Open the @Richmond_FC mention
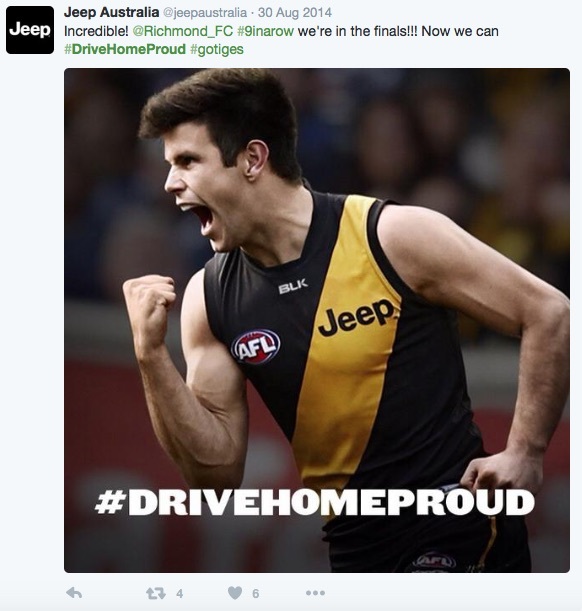Screen dimensions: 582x611 pyautogui.click(x=183, y=31)
